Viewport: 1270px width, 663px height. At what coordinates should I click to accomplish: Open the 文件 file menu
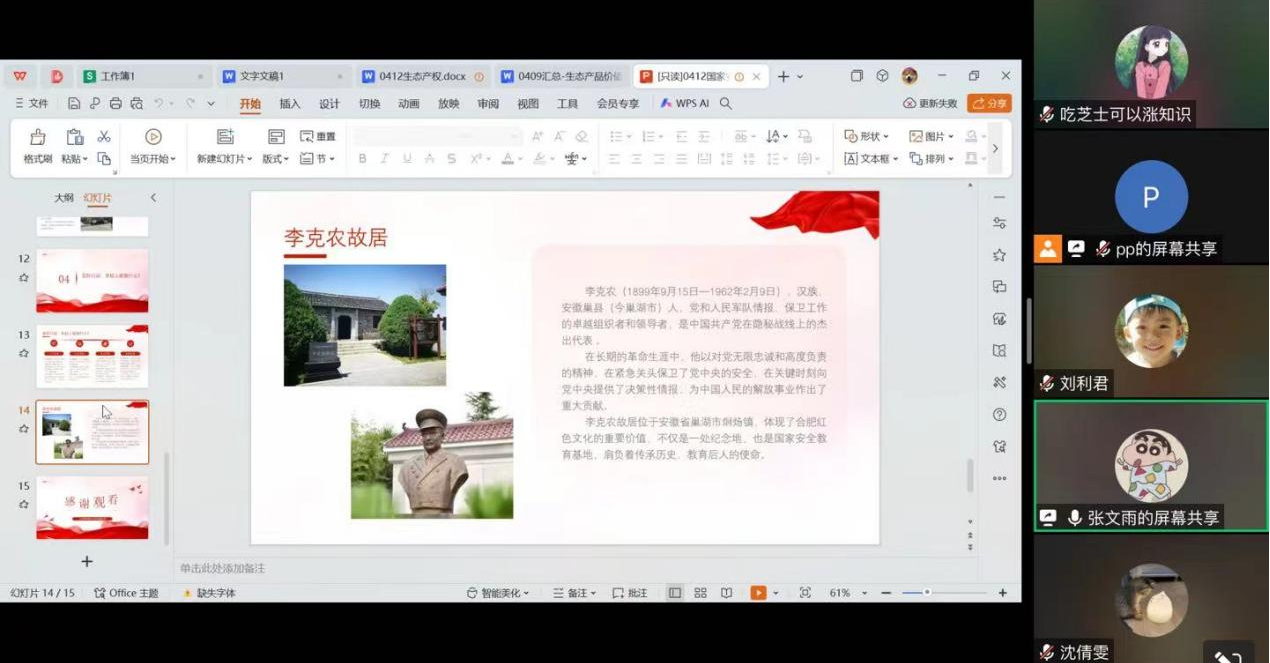click(x=32, y=103)
